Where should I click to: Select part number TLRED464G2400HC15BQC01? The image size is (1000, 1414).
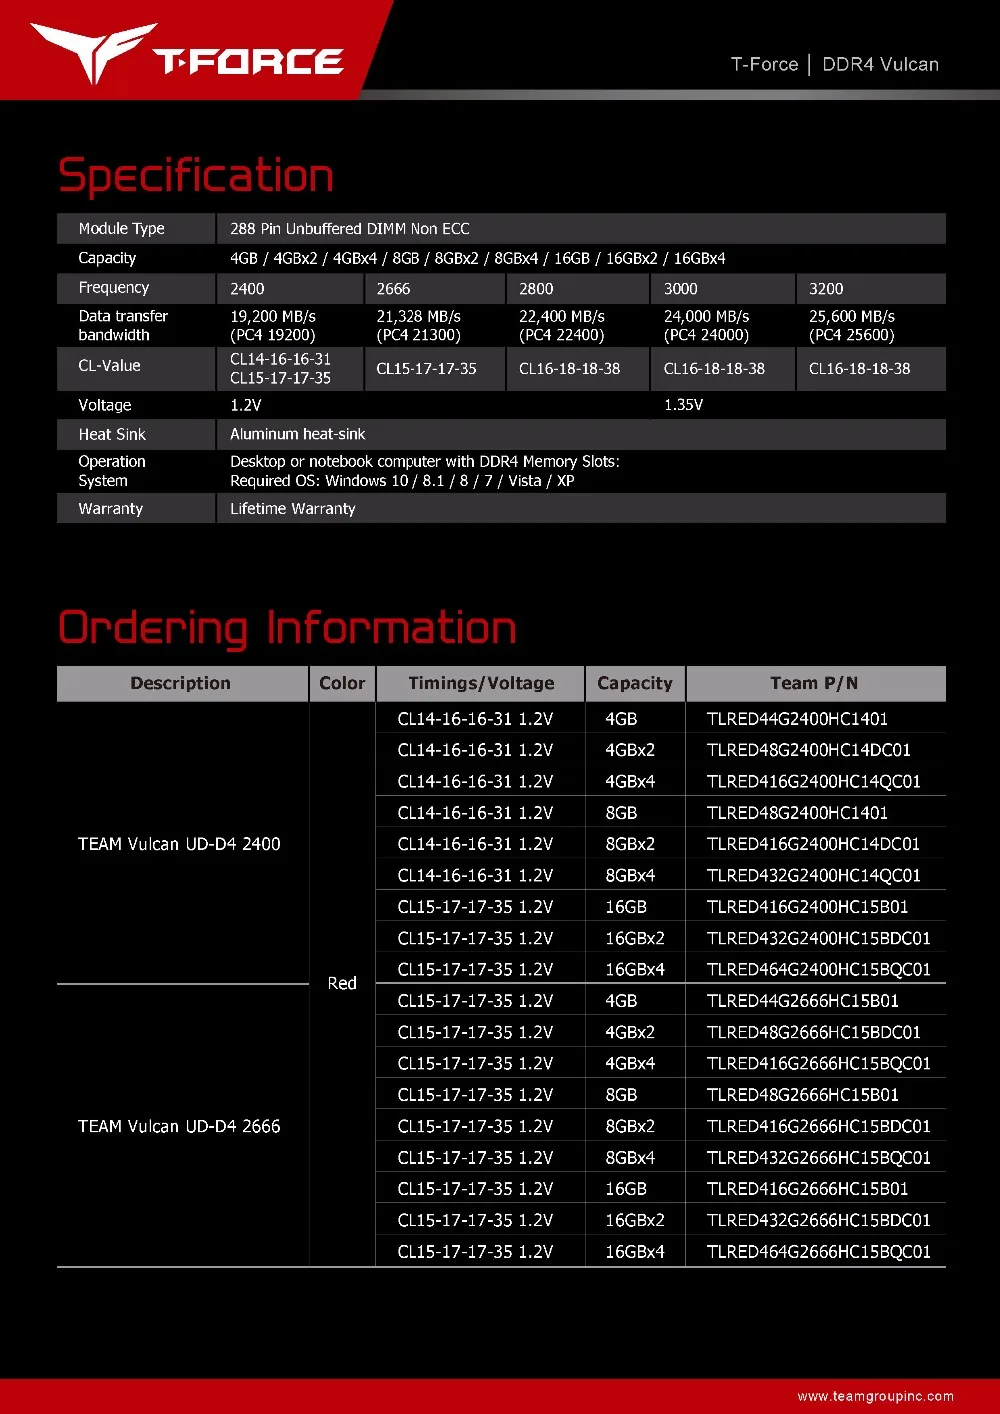[819, 969]
